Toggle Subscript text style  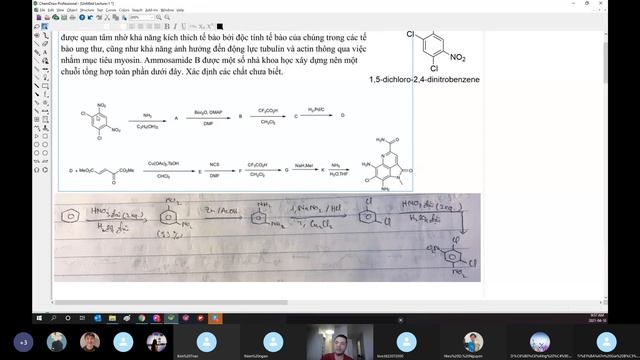click(201, 27)
